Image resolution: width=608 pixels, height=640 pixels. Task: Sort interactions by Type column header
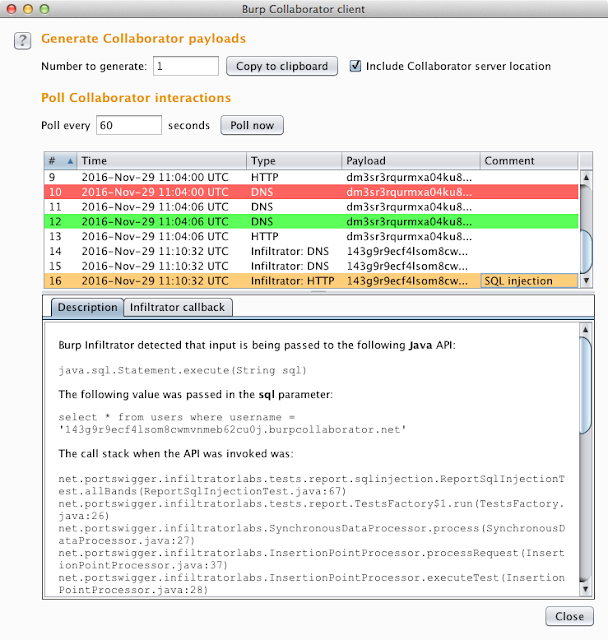[x=294, y=161]
